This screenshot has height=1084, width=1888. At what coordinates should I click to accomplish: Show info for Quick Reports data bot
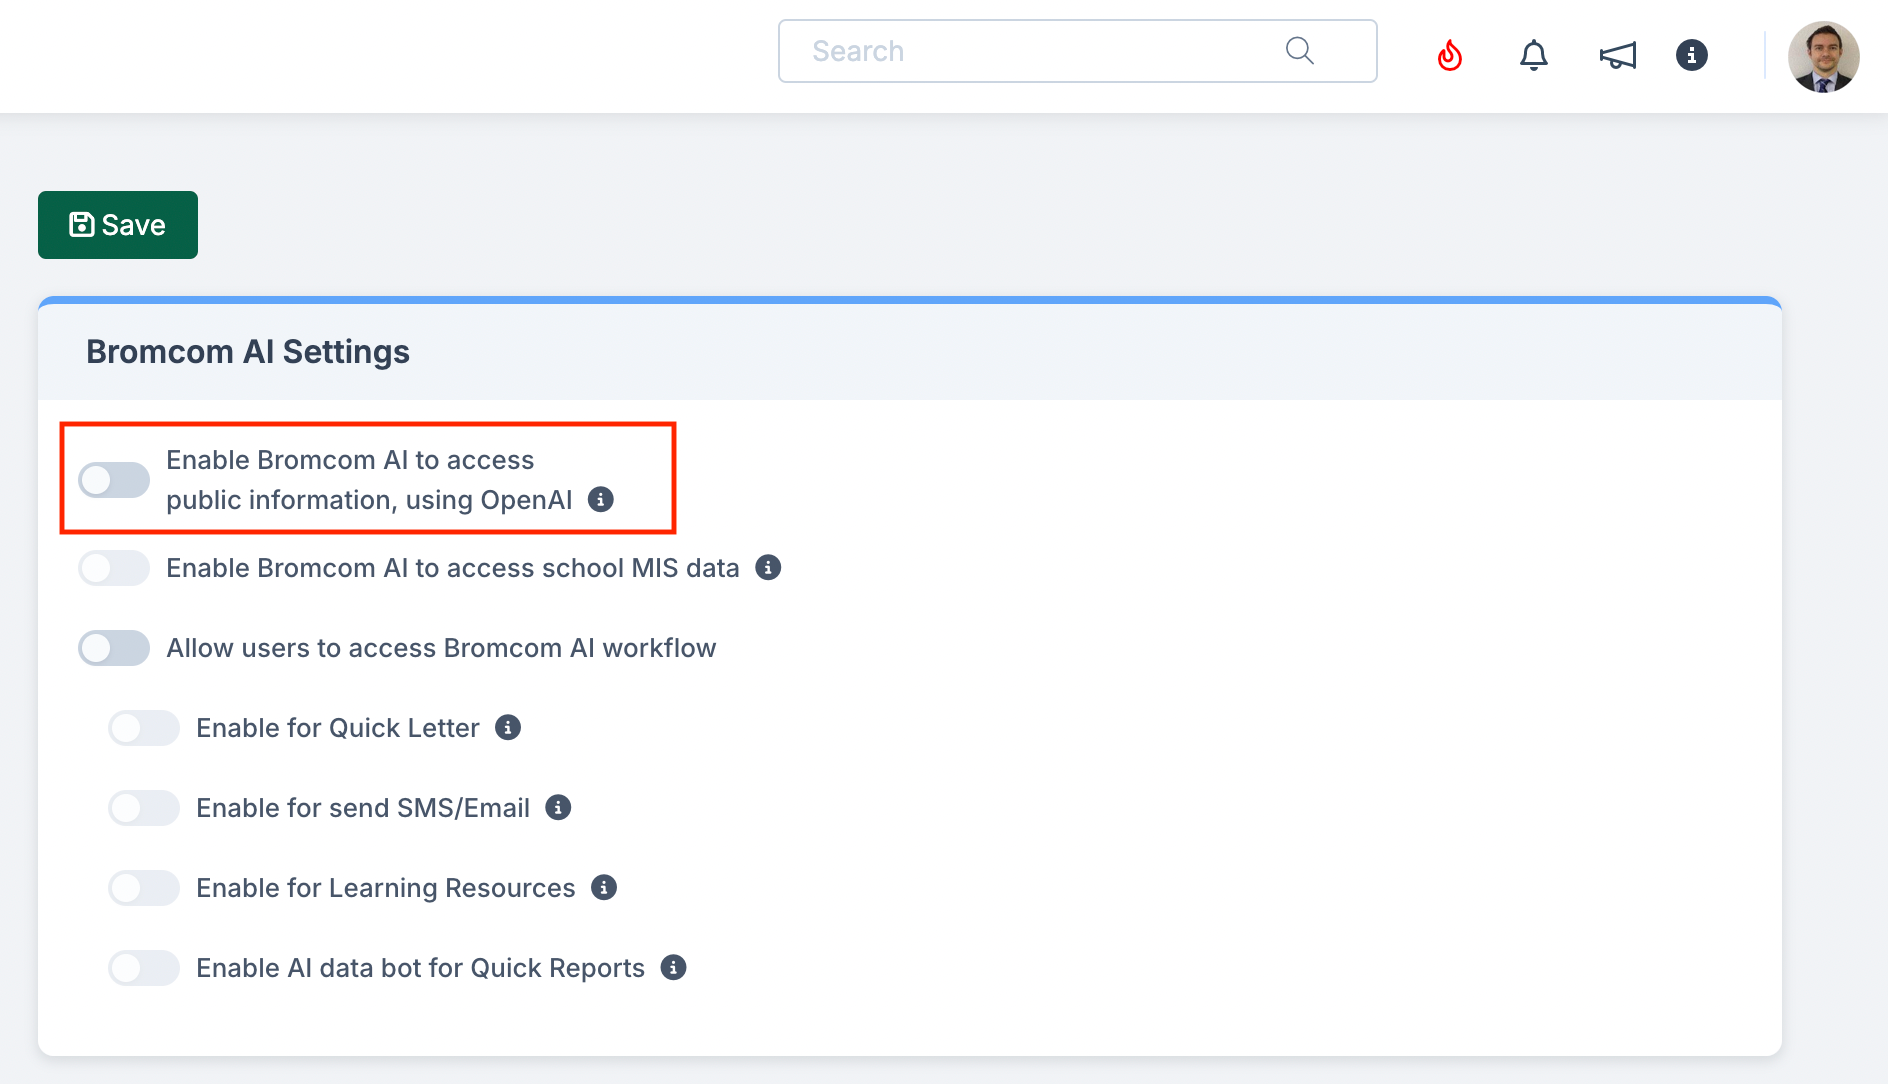pos(674,968)
